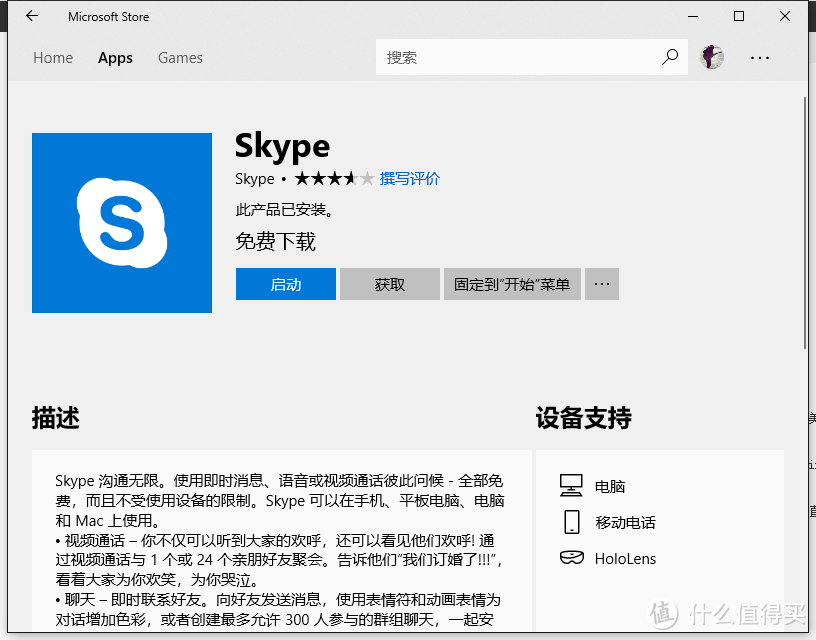
Task: Click the back arrow in title bar
Action: tap(32, 16)
